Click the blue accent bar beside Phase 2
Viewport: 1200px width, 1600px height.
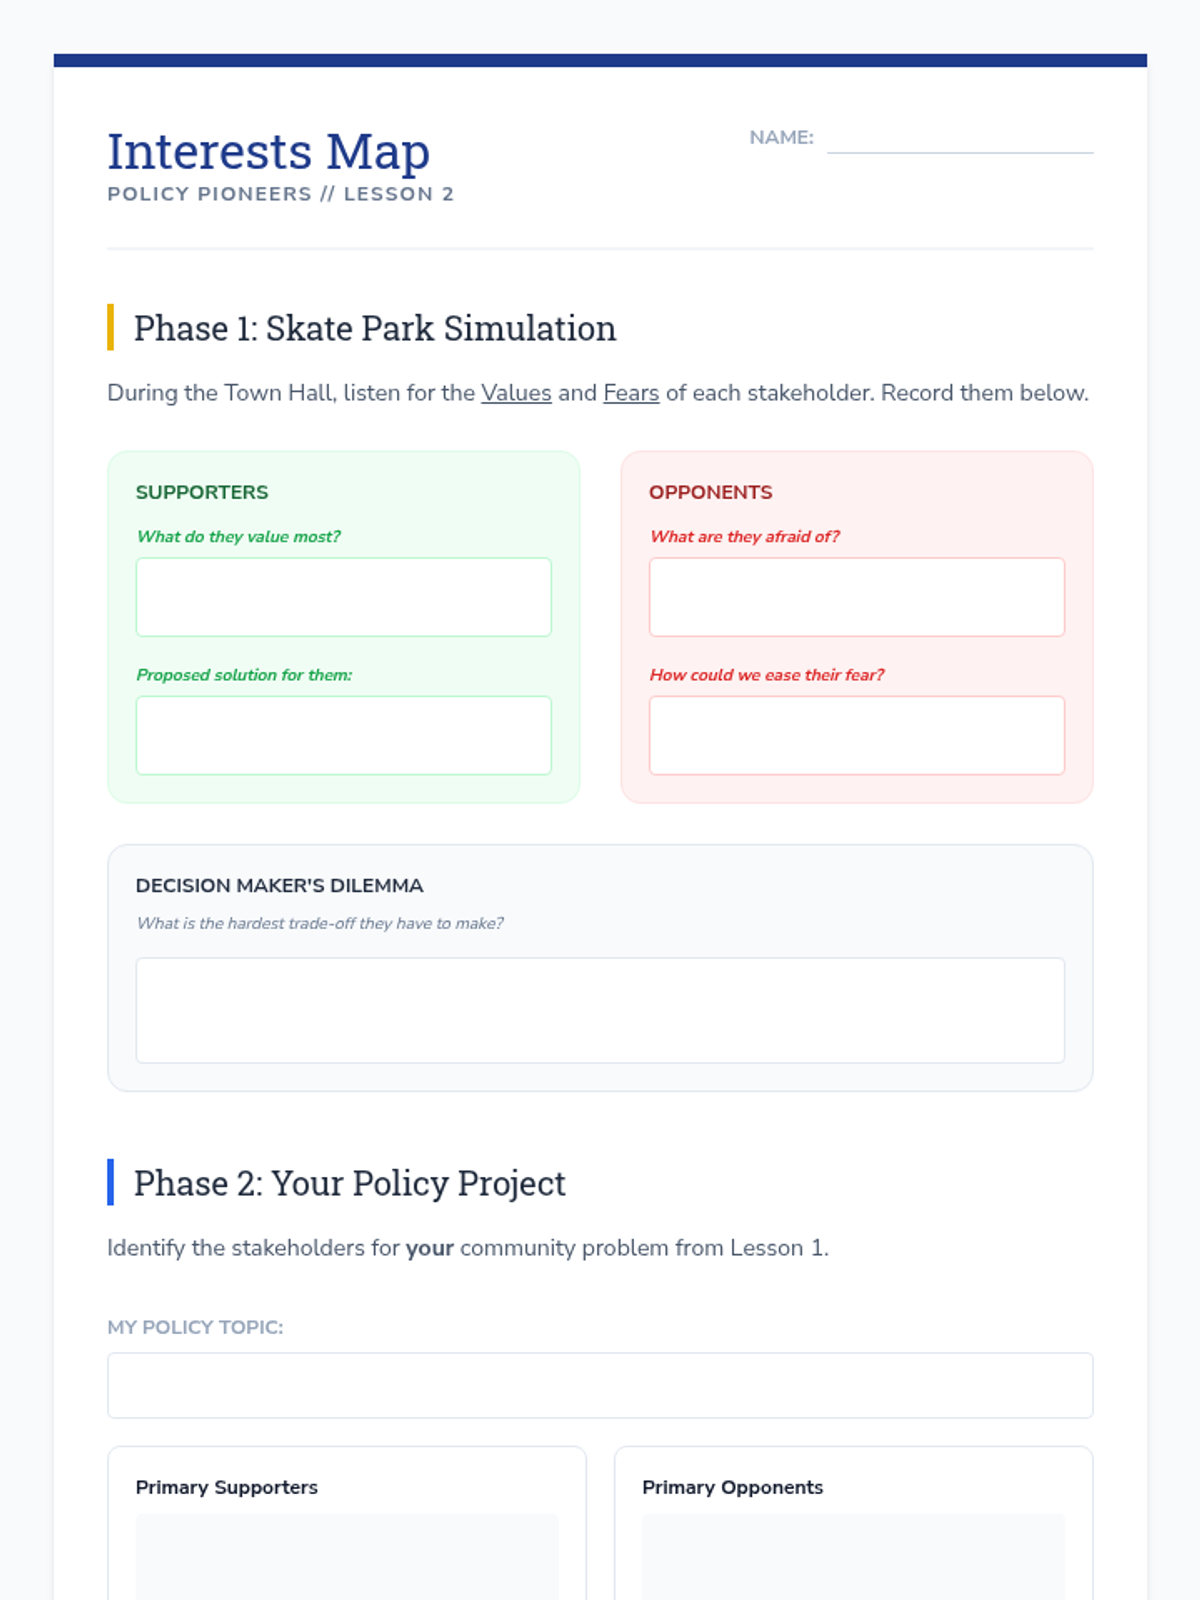pos(111,1182)
